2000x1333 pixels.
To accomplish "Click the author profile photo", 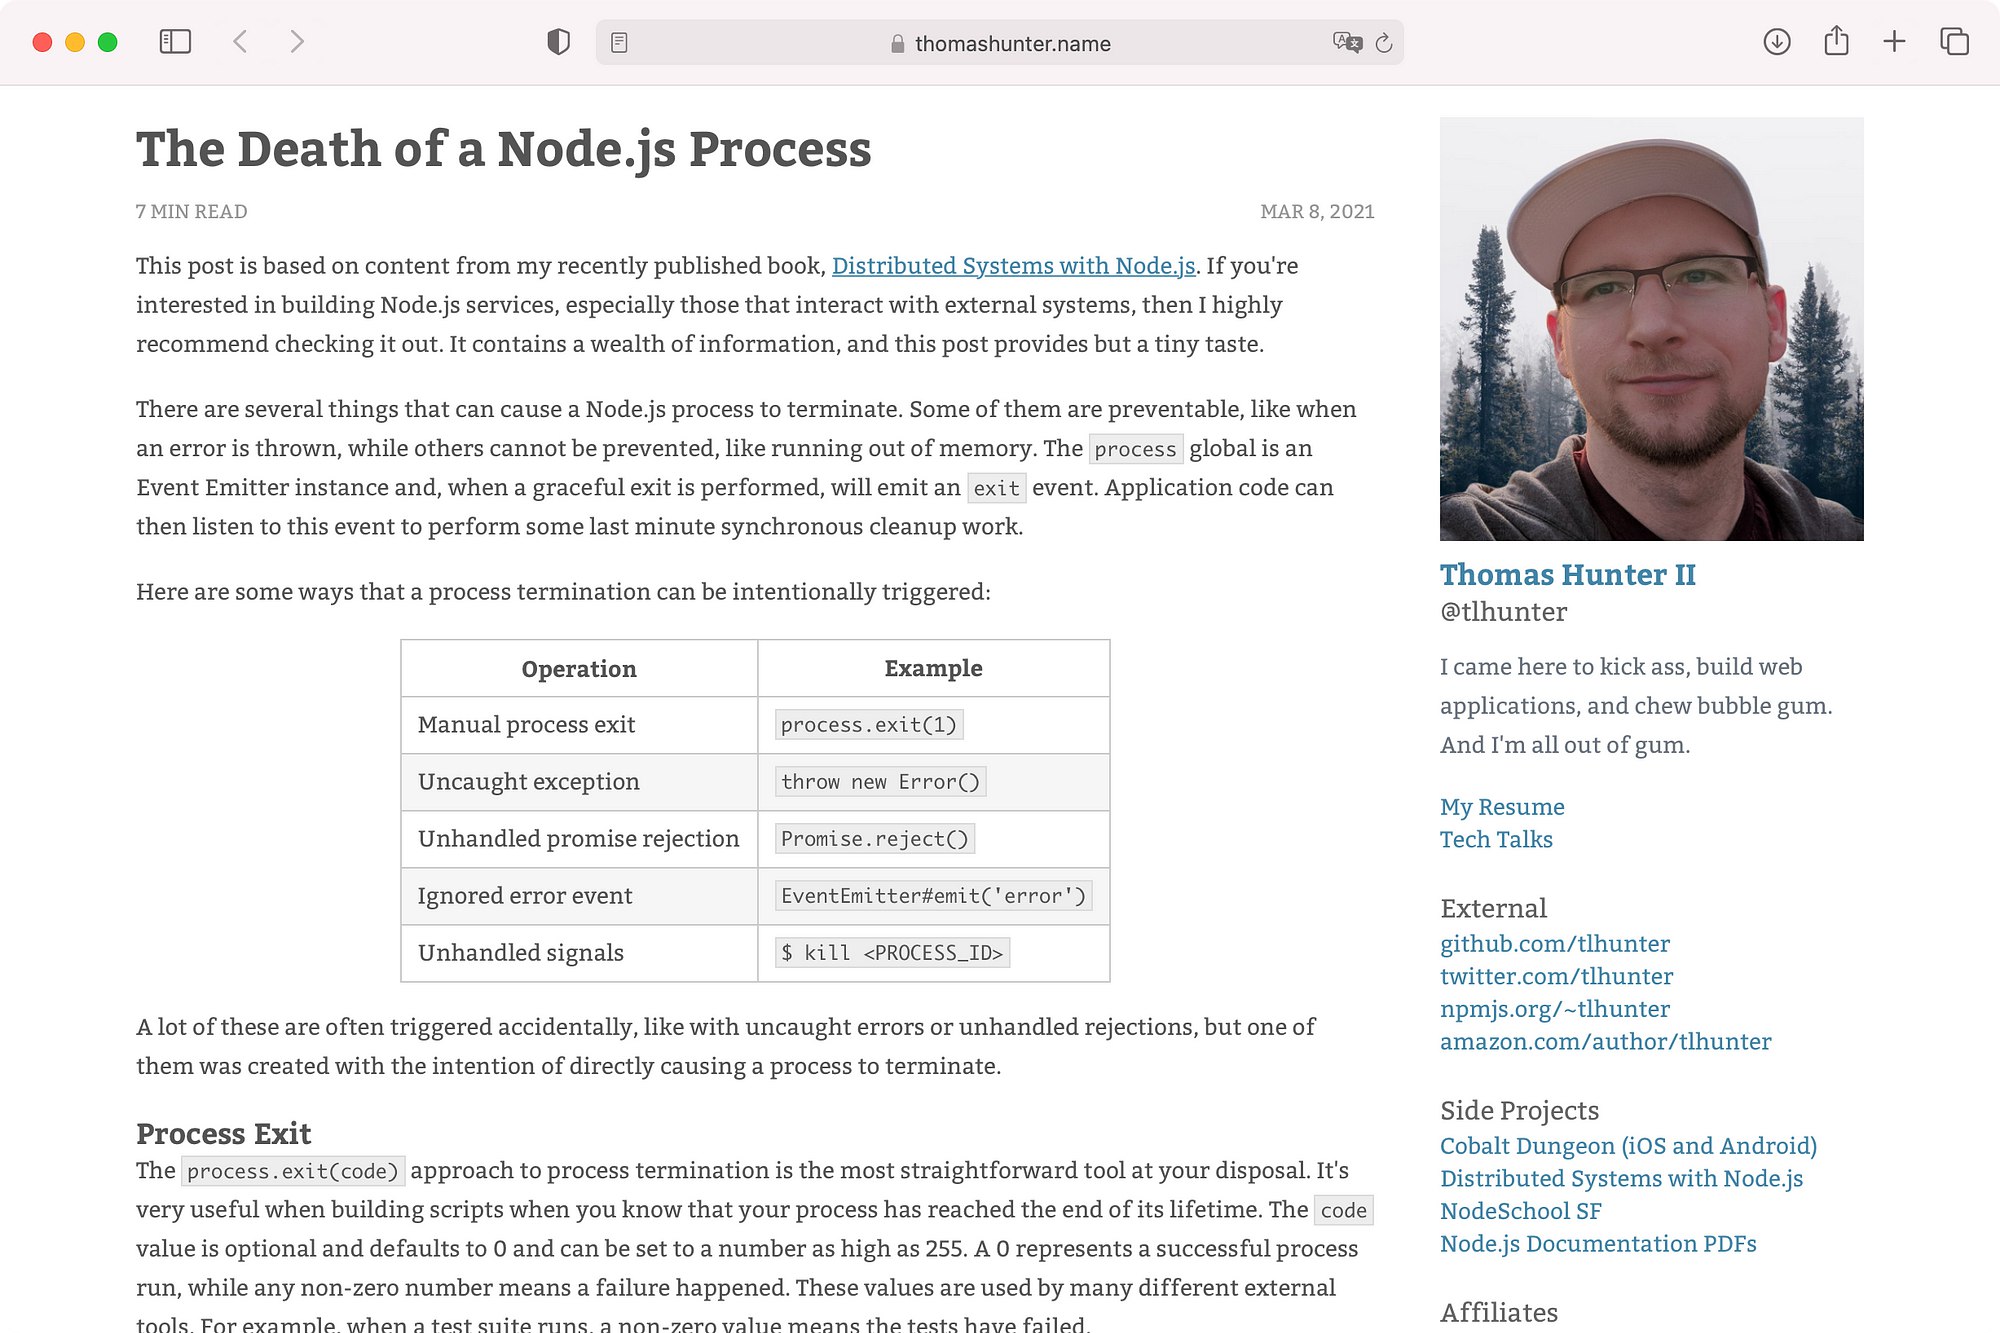I will [1651, 329].
